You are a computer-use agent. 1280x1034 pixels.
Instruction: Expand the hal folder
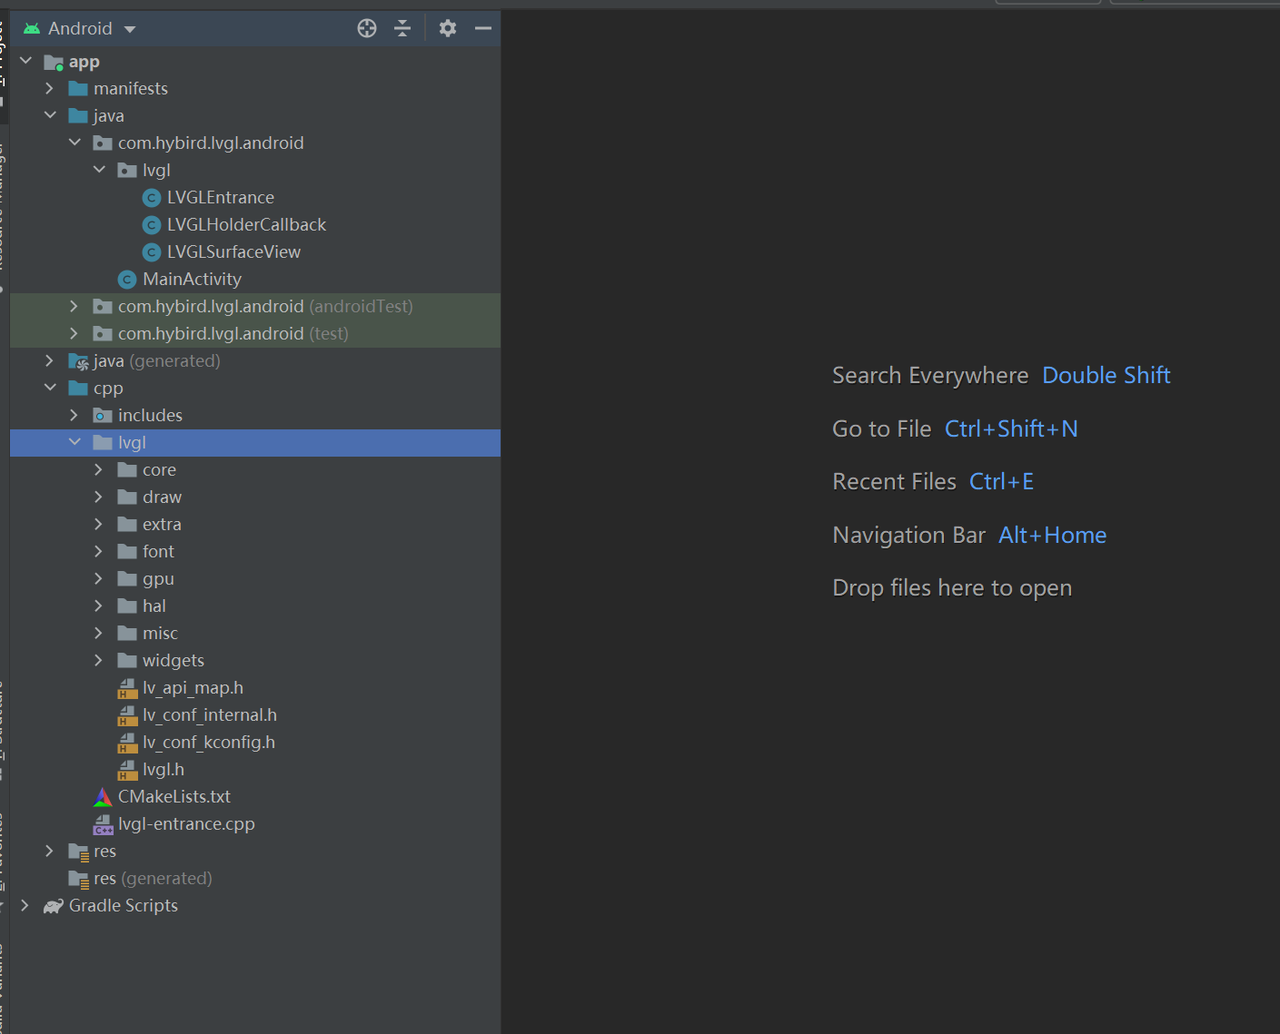click(99, 606)
